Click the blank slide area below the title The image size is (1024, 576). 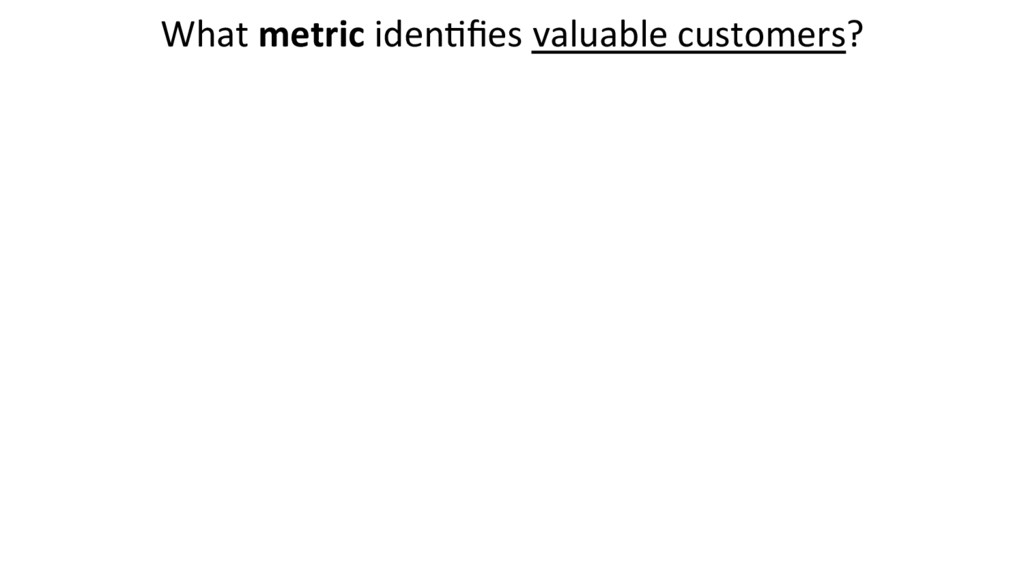[x=512, y=320]
